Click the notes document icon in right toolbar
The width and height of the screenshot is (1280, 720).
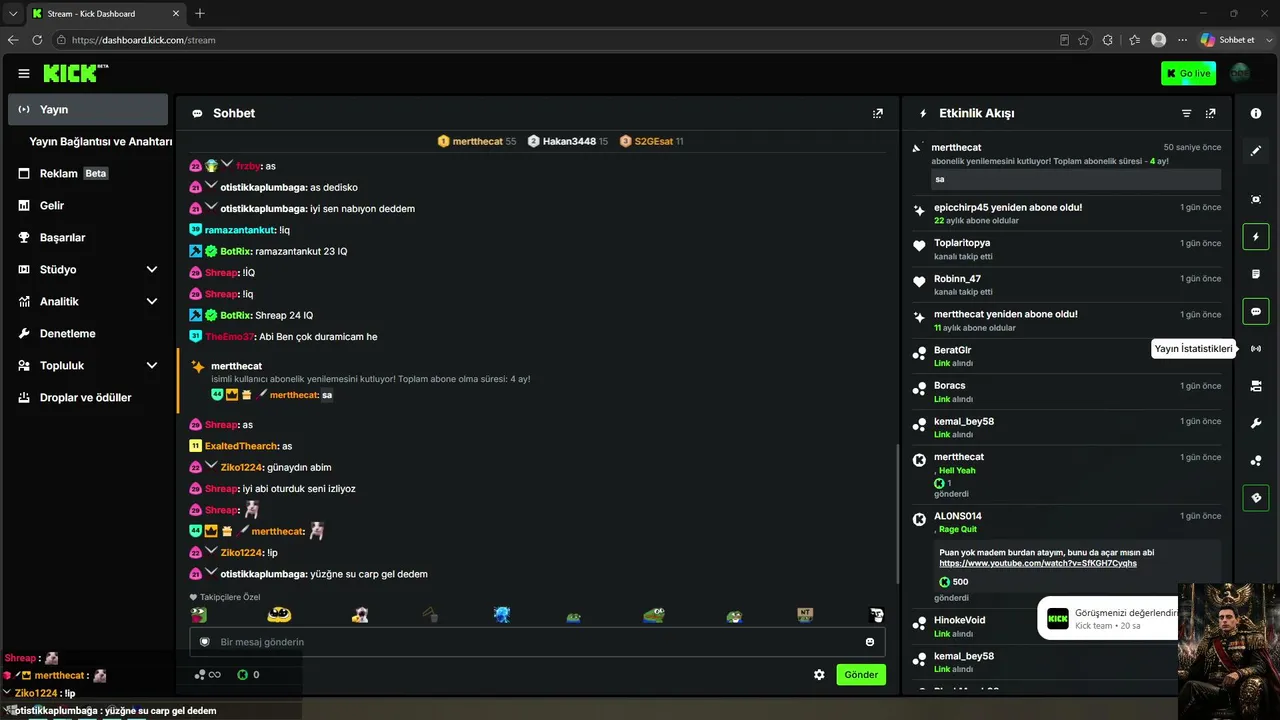pyautogui.click(x=1256, y=274)
